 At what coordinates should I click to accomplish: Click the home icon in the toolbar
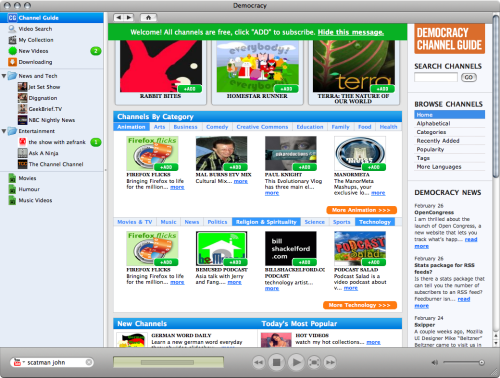148,18
